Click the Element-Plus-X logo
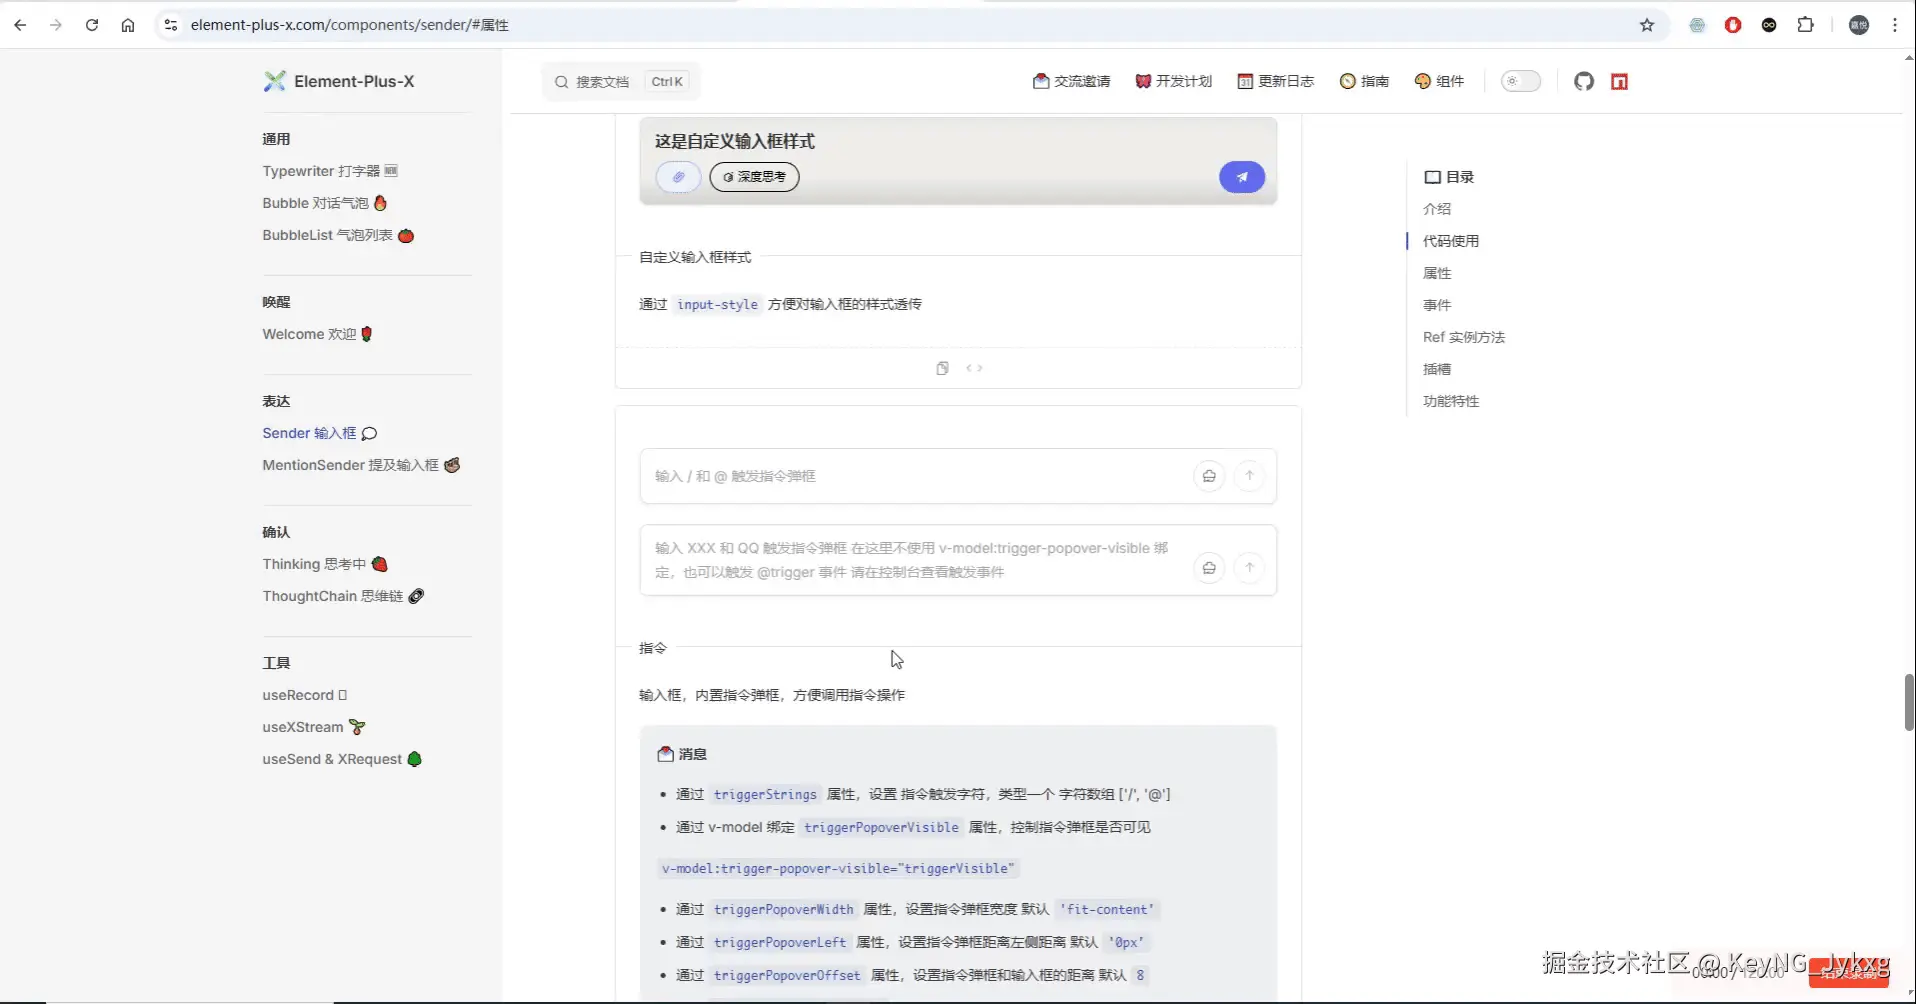Screen dimensions: 1916x1004 [339, 81]
